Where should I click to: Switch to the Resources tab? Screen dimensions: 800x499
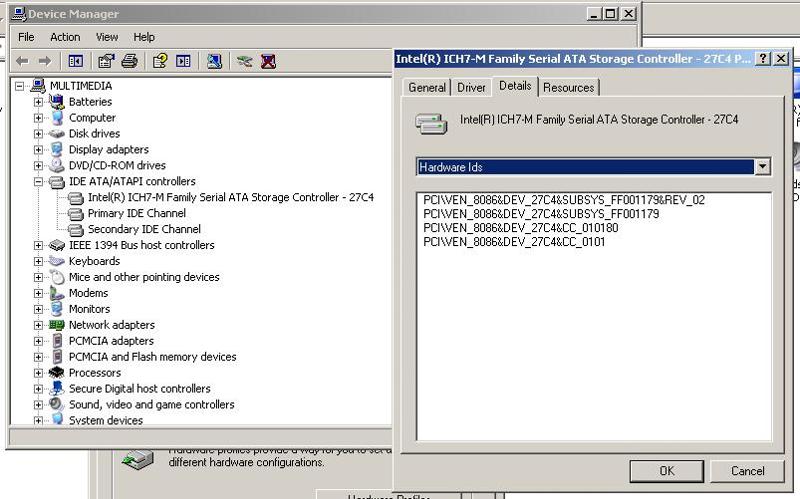click(568, 88)
